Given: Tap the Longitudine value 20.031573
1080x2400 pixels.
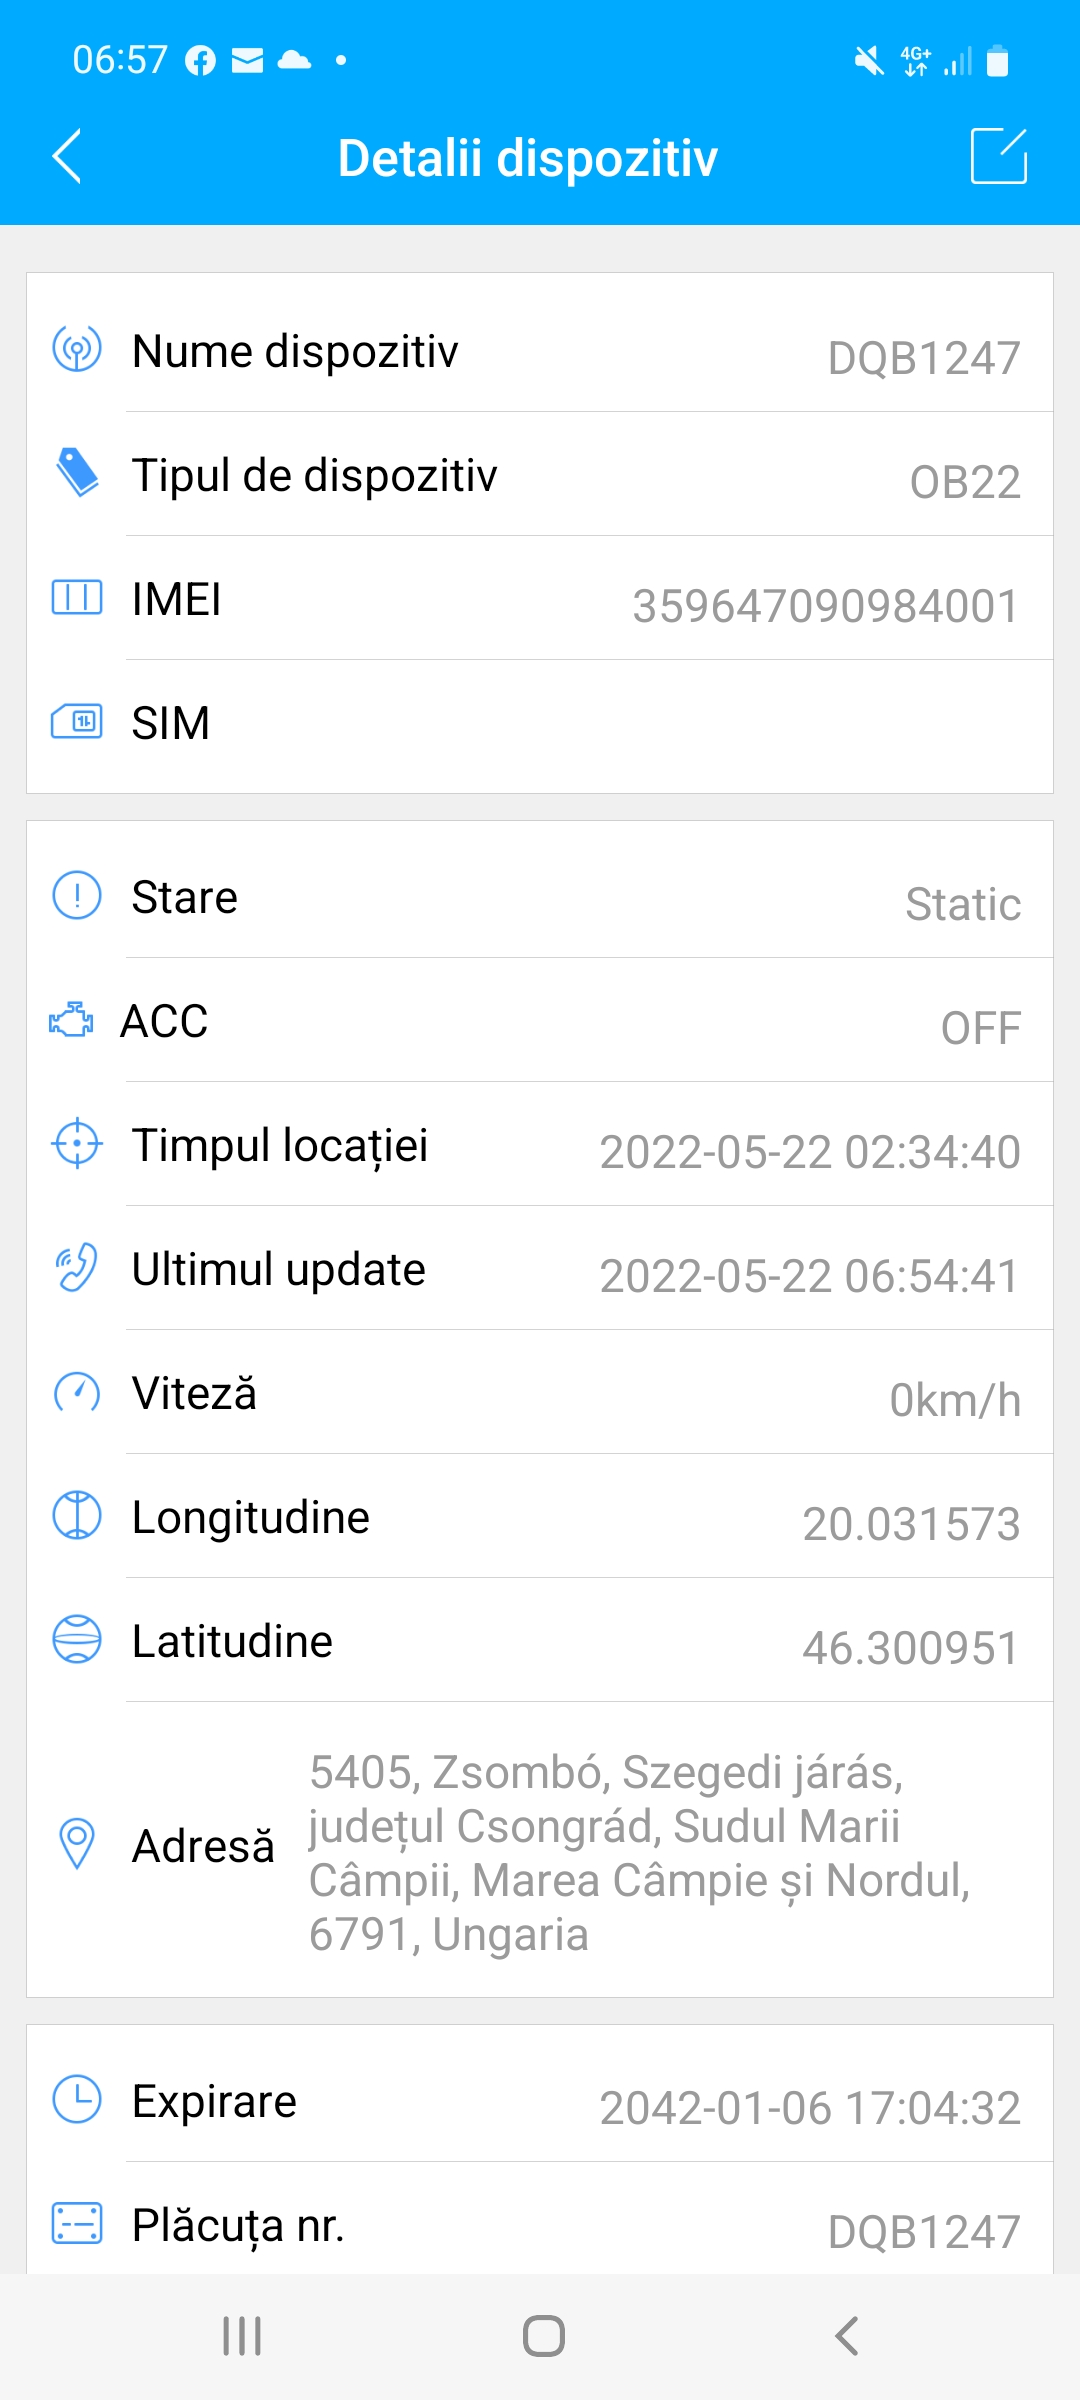Looking at the screenshot, I should pos(911,1524).
